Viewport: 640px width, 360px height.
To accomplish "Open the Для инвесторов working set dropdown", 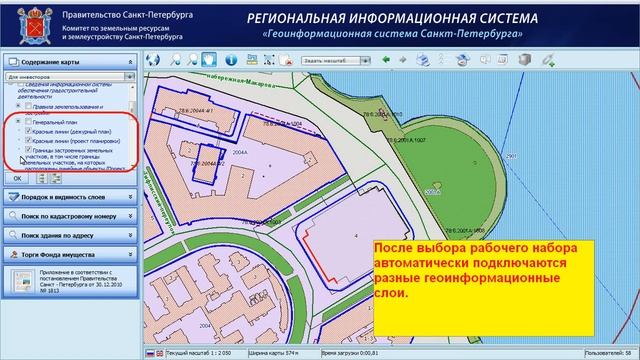I will coord(129,76).
